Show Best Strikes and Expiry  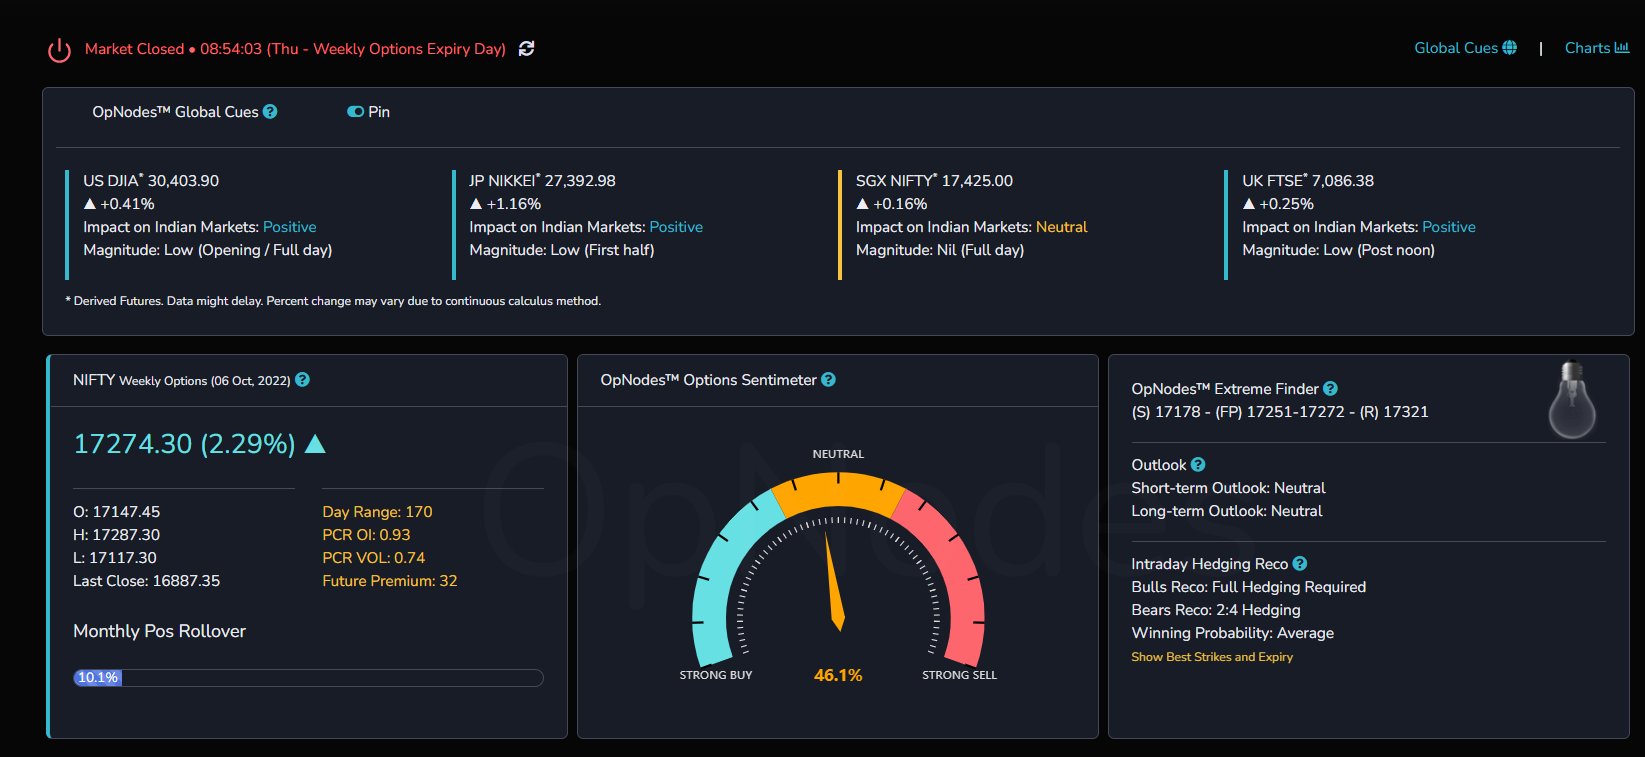[x=1212, y=657]
